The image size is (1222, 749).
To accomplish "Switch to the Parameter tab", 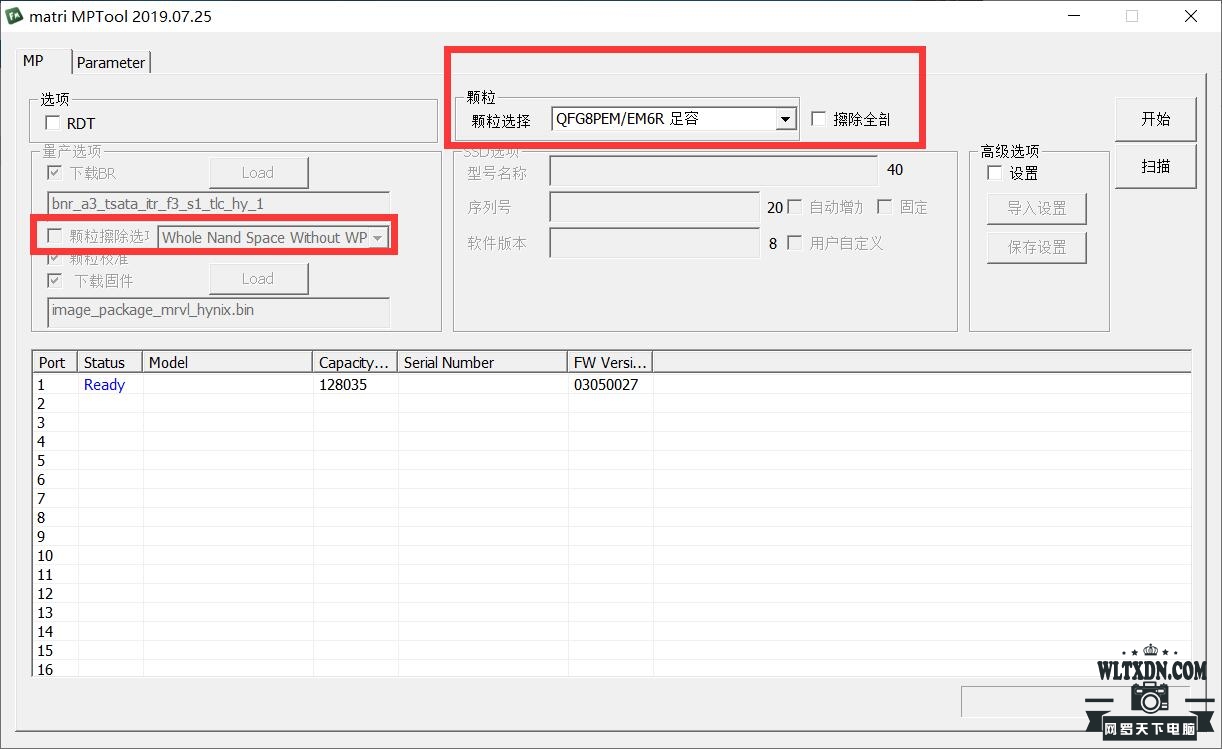I will pos(111,62).
